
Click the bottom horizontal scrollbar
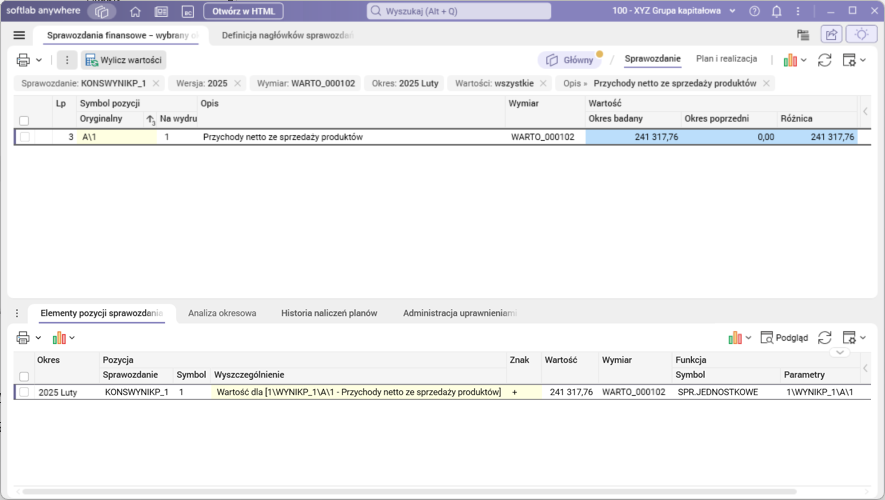pos(409,492)
